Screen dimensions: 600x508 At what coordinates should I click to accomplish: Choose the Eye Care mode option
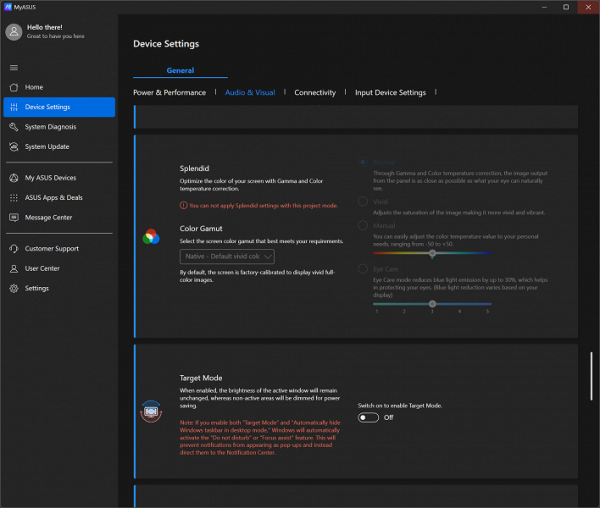[361, 268]
